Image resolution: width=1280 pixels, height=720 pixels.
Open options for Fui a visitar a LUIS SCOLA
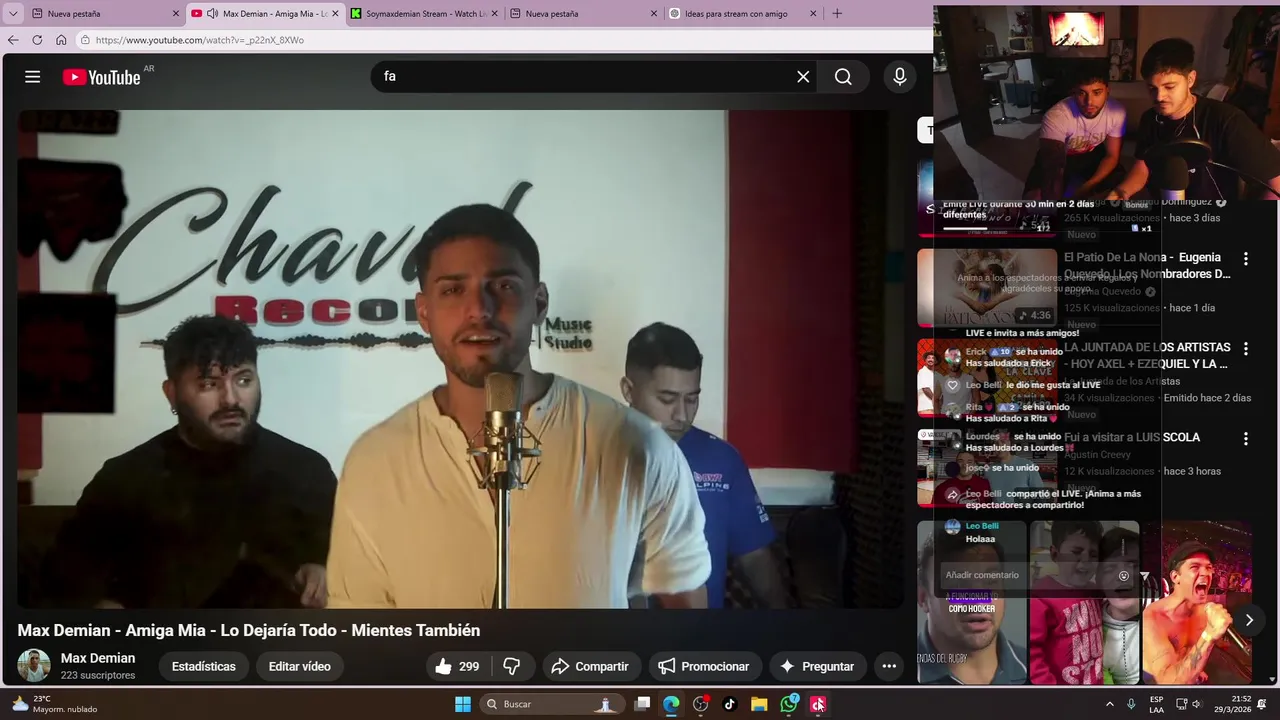point(1245,439)
